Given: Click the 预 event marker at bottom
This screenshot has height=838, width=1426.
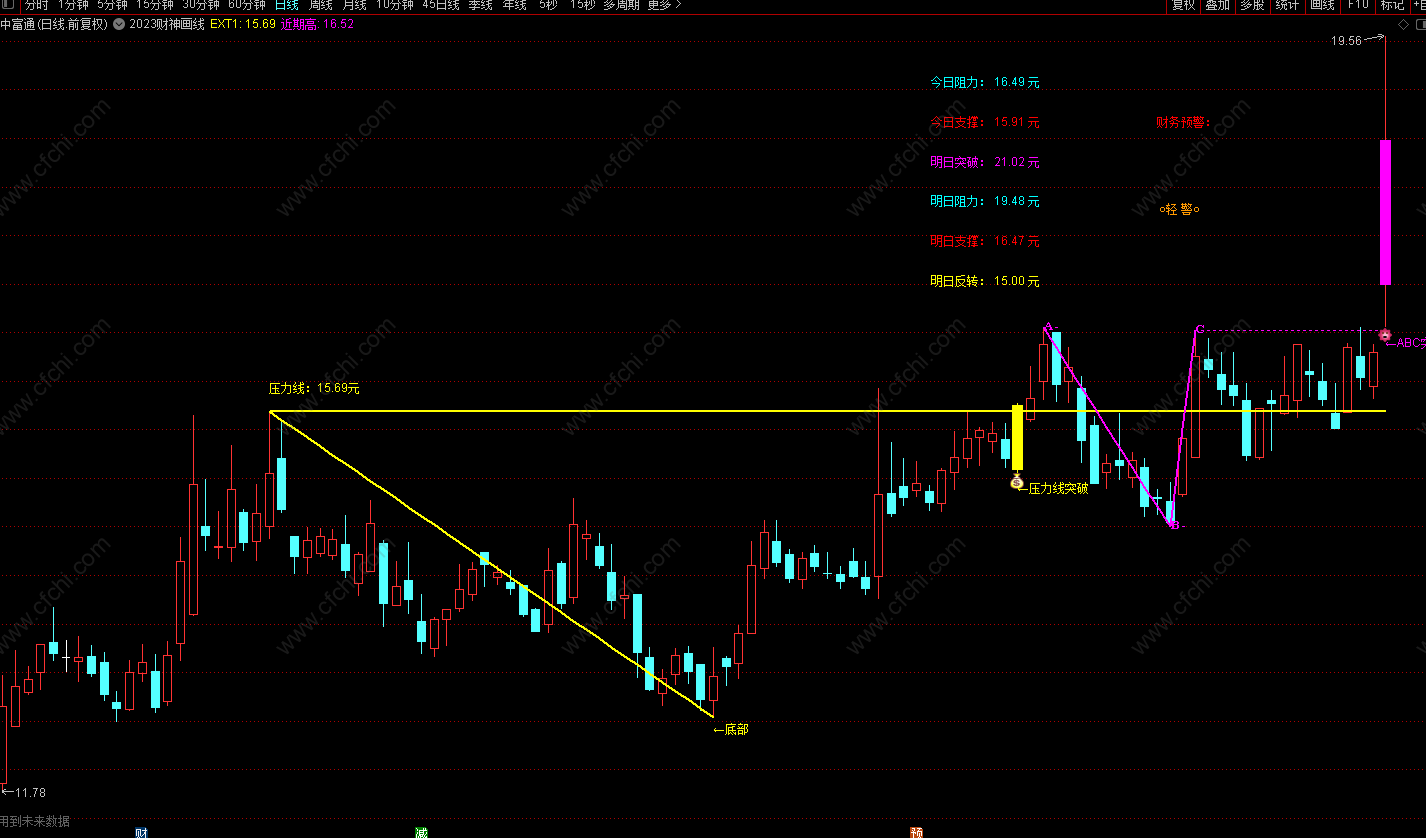Looking at the screenshot, I should pyautogui.click(x=917, y=832).
